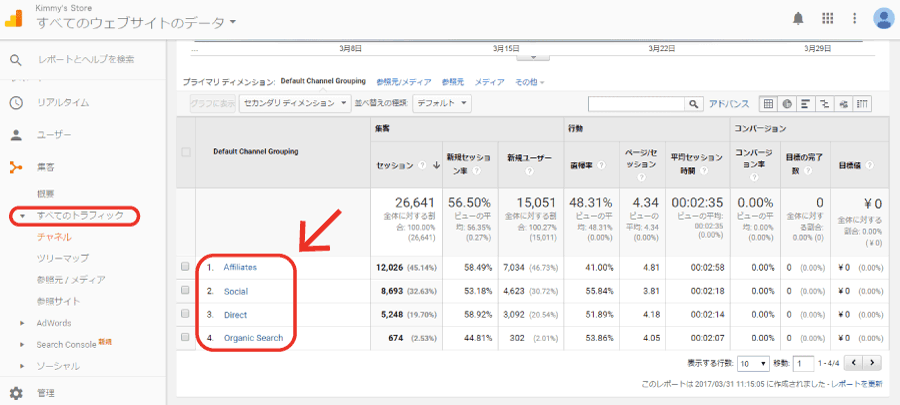Expand the AdWords sidebar section
Viewport: 900px width, 405px height.
22,323
